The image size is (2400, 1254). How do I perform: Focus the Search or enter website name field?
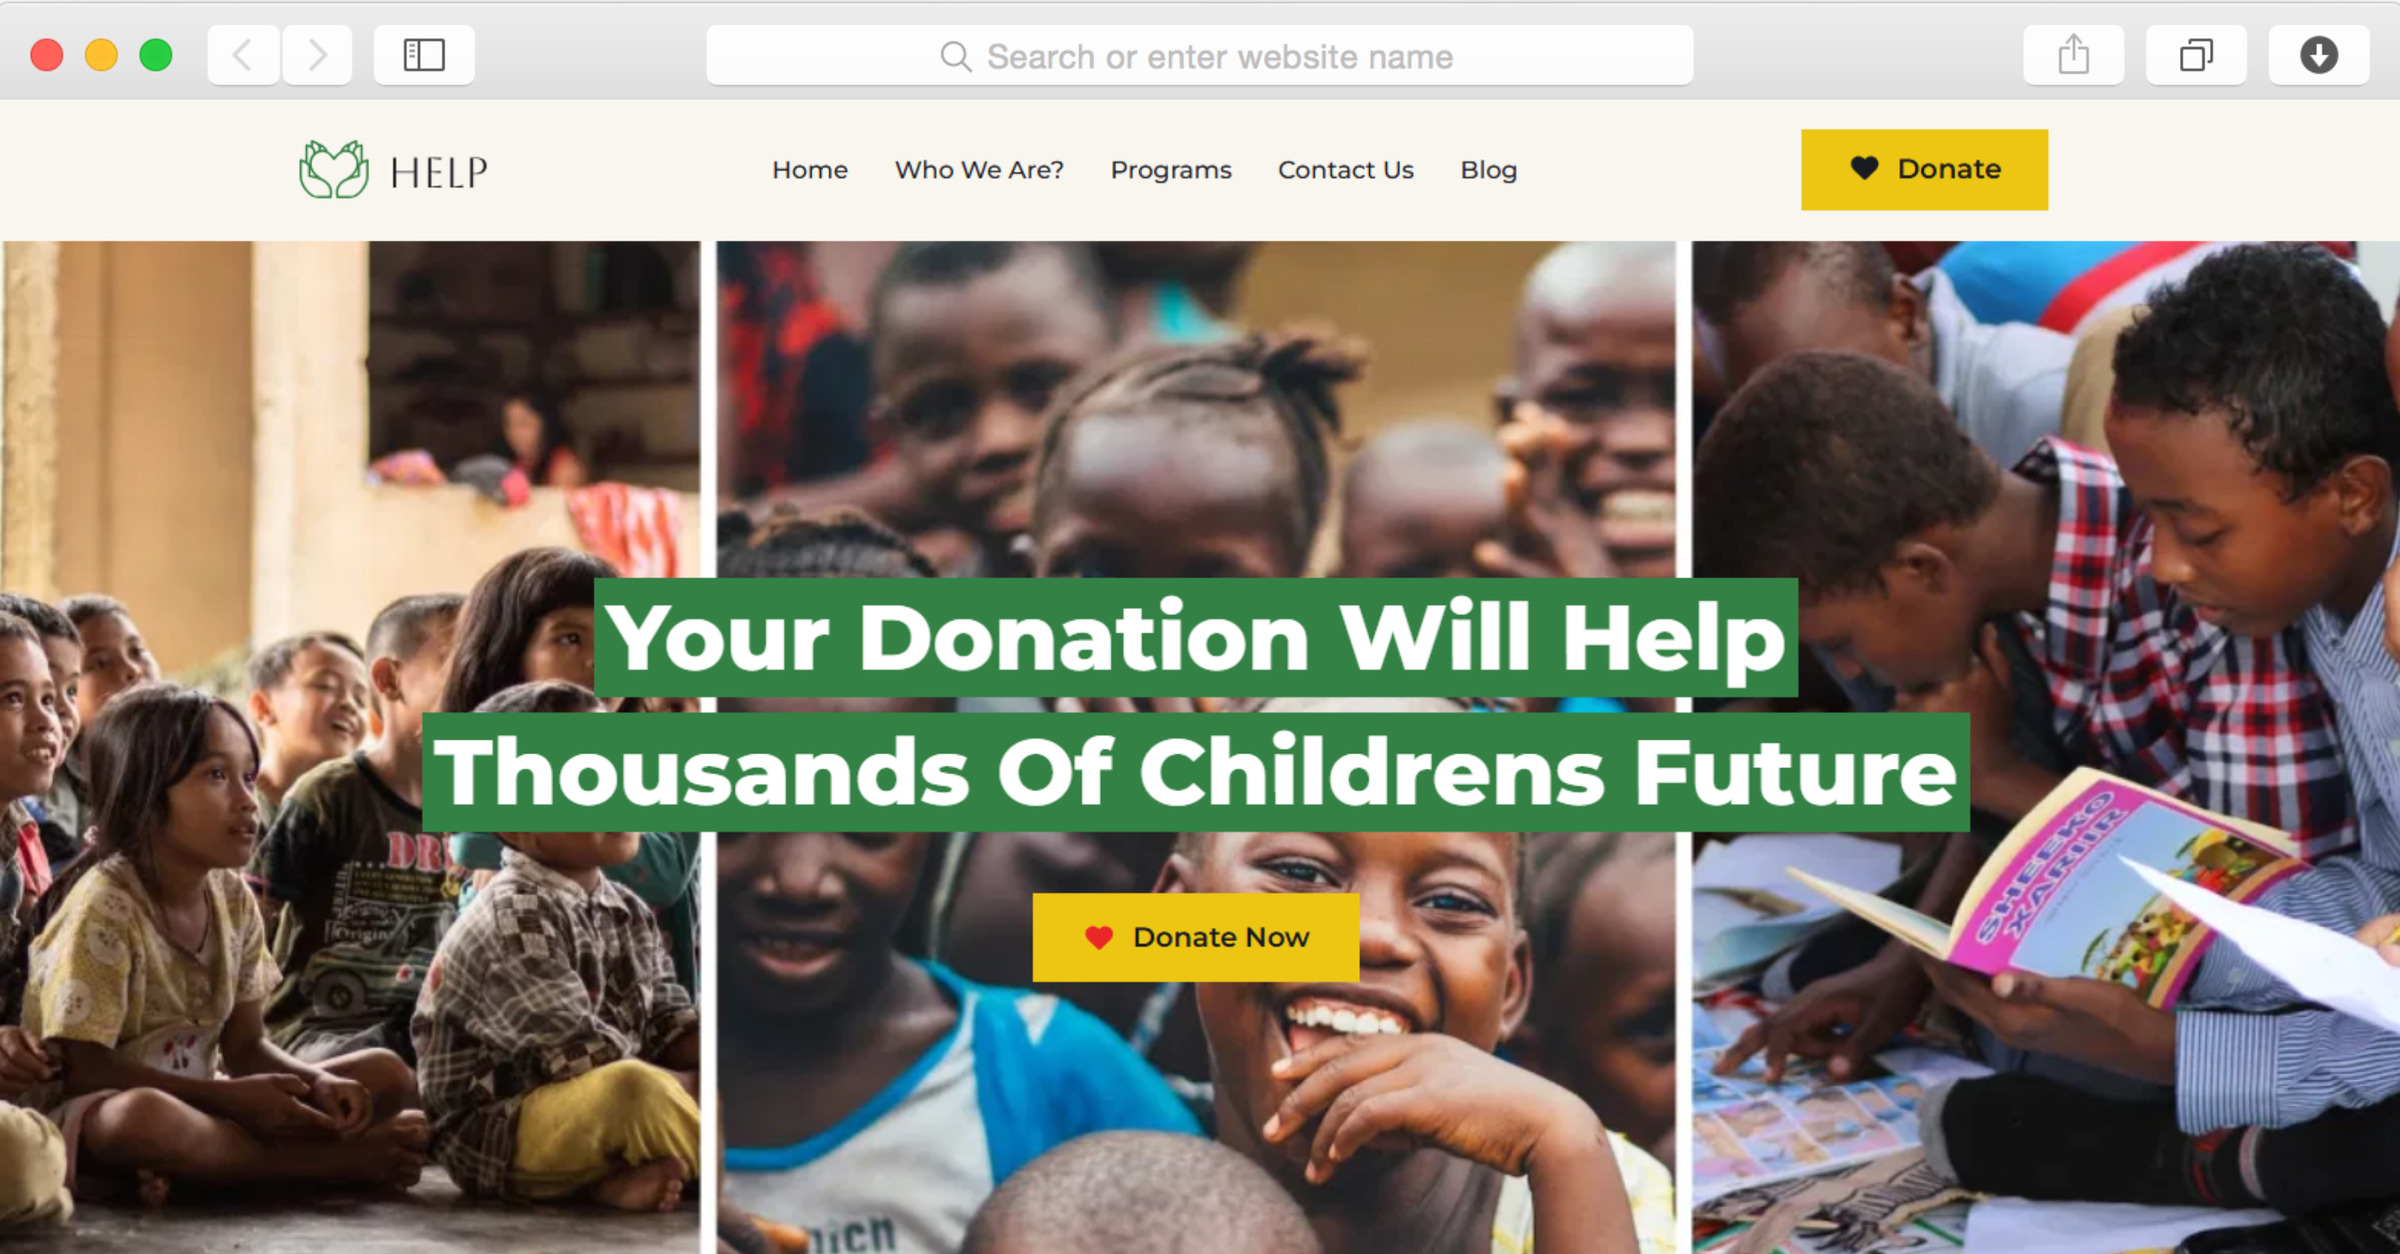pos(1199,56)
